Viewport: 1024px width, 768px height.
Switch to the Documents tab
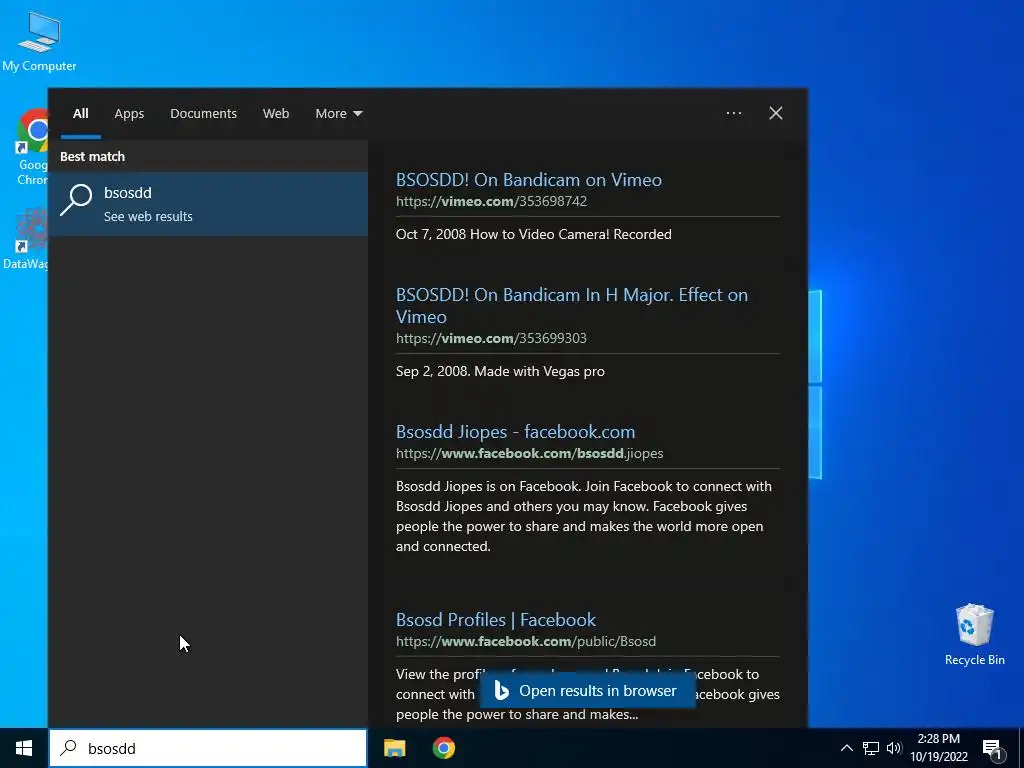(203, 114)
